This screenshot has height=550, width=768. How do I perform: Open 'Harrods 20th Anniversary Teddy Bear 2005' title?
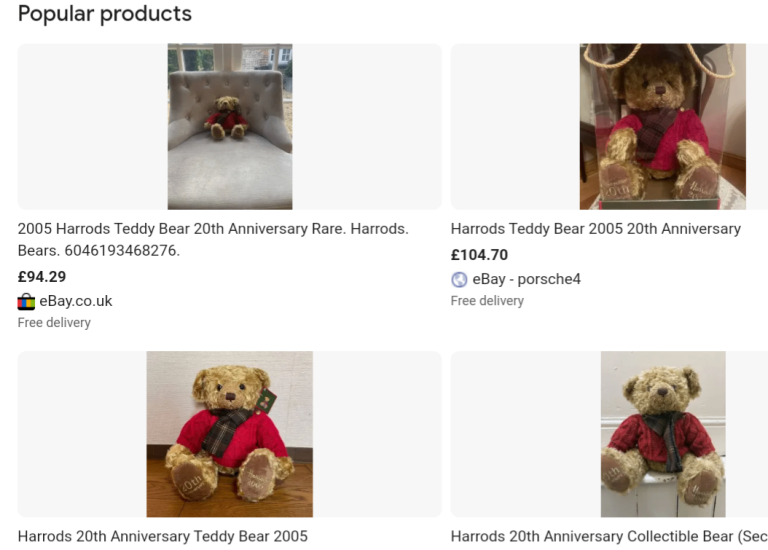coord(163,536)
